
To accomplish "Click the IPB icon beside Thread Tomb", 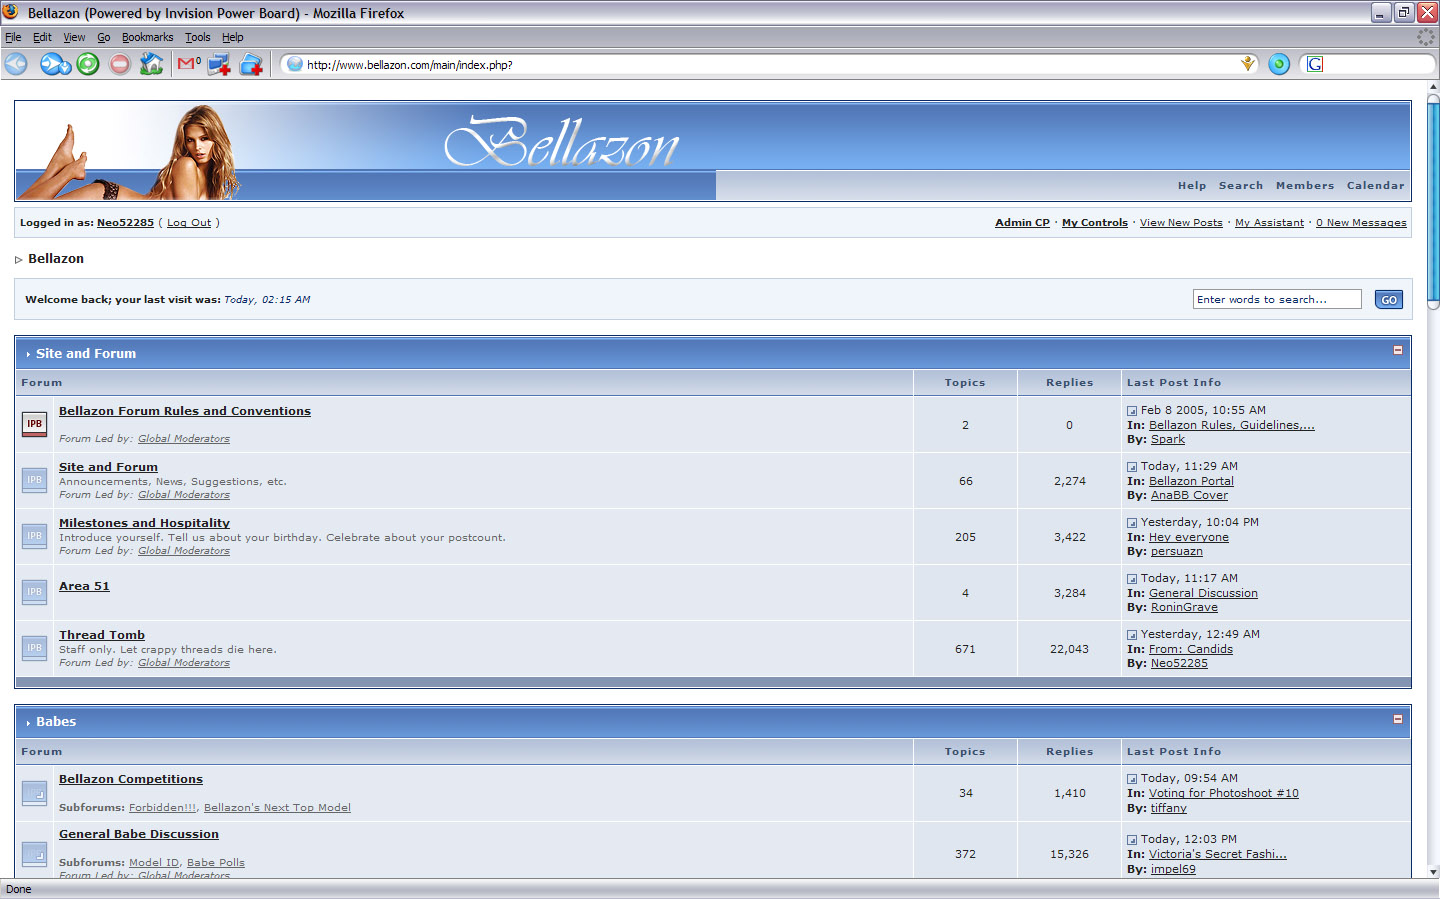I will point(34,648).
